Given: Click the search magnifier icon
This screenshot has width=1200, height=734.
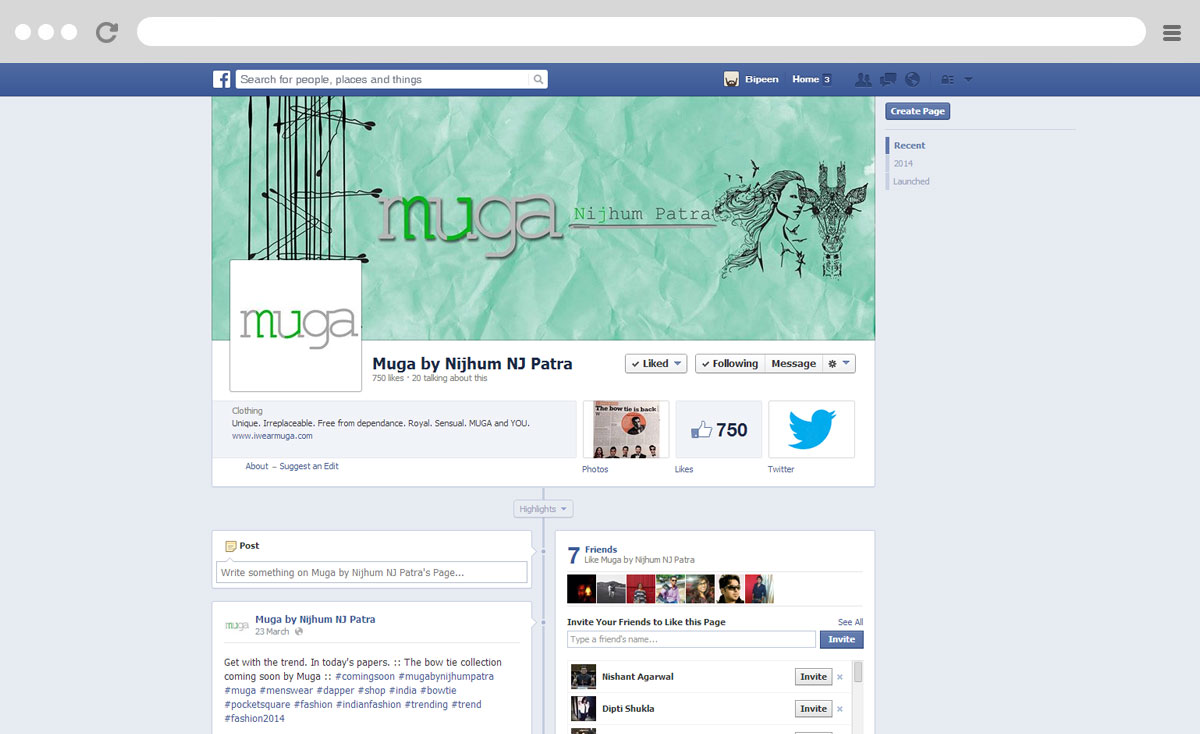Looking at the screenshot, I should pyautogui.click(x=538, y=79).
